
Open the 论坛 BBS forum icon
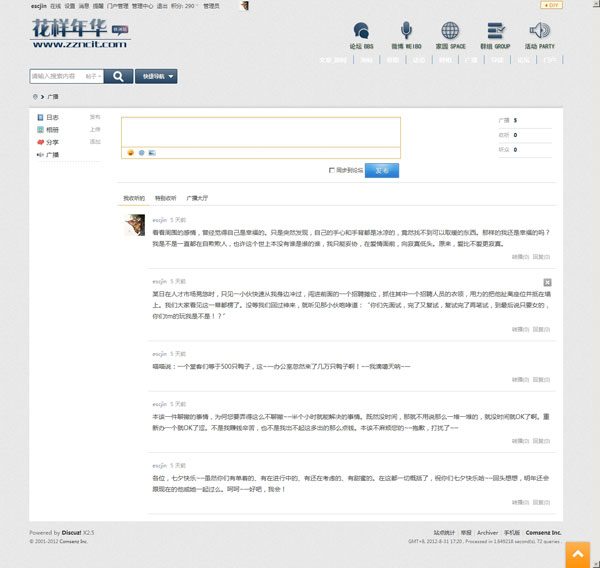(x=362, y=31)
